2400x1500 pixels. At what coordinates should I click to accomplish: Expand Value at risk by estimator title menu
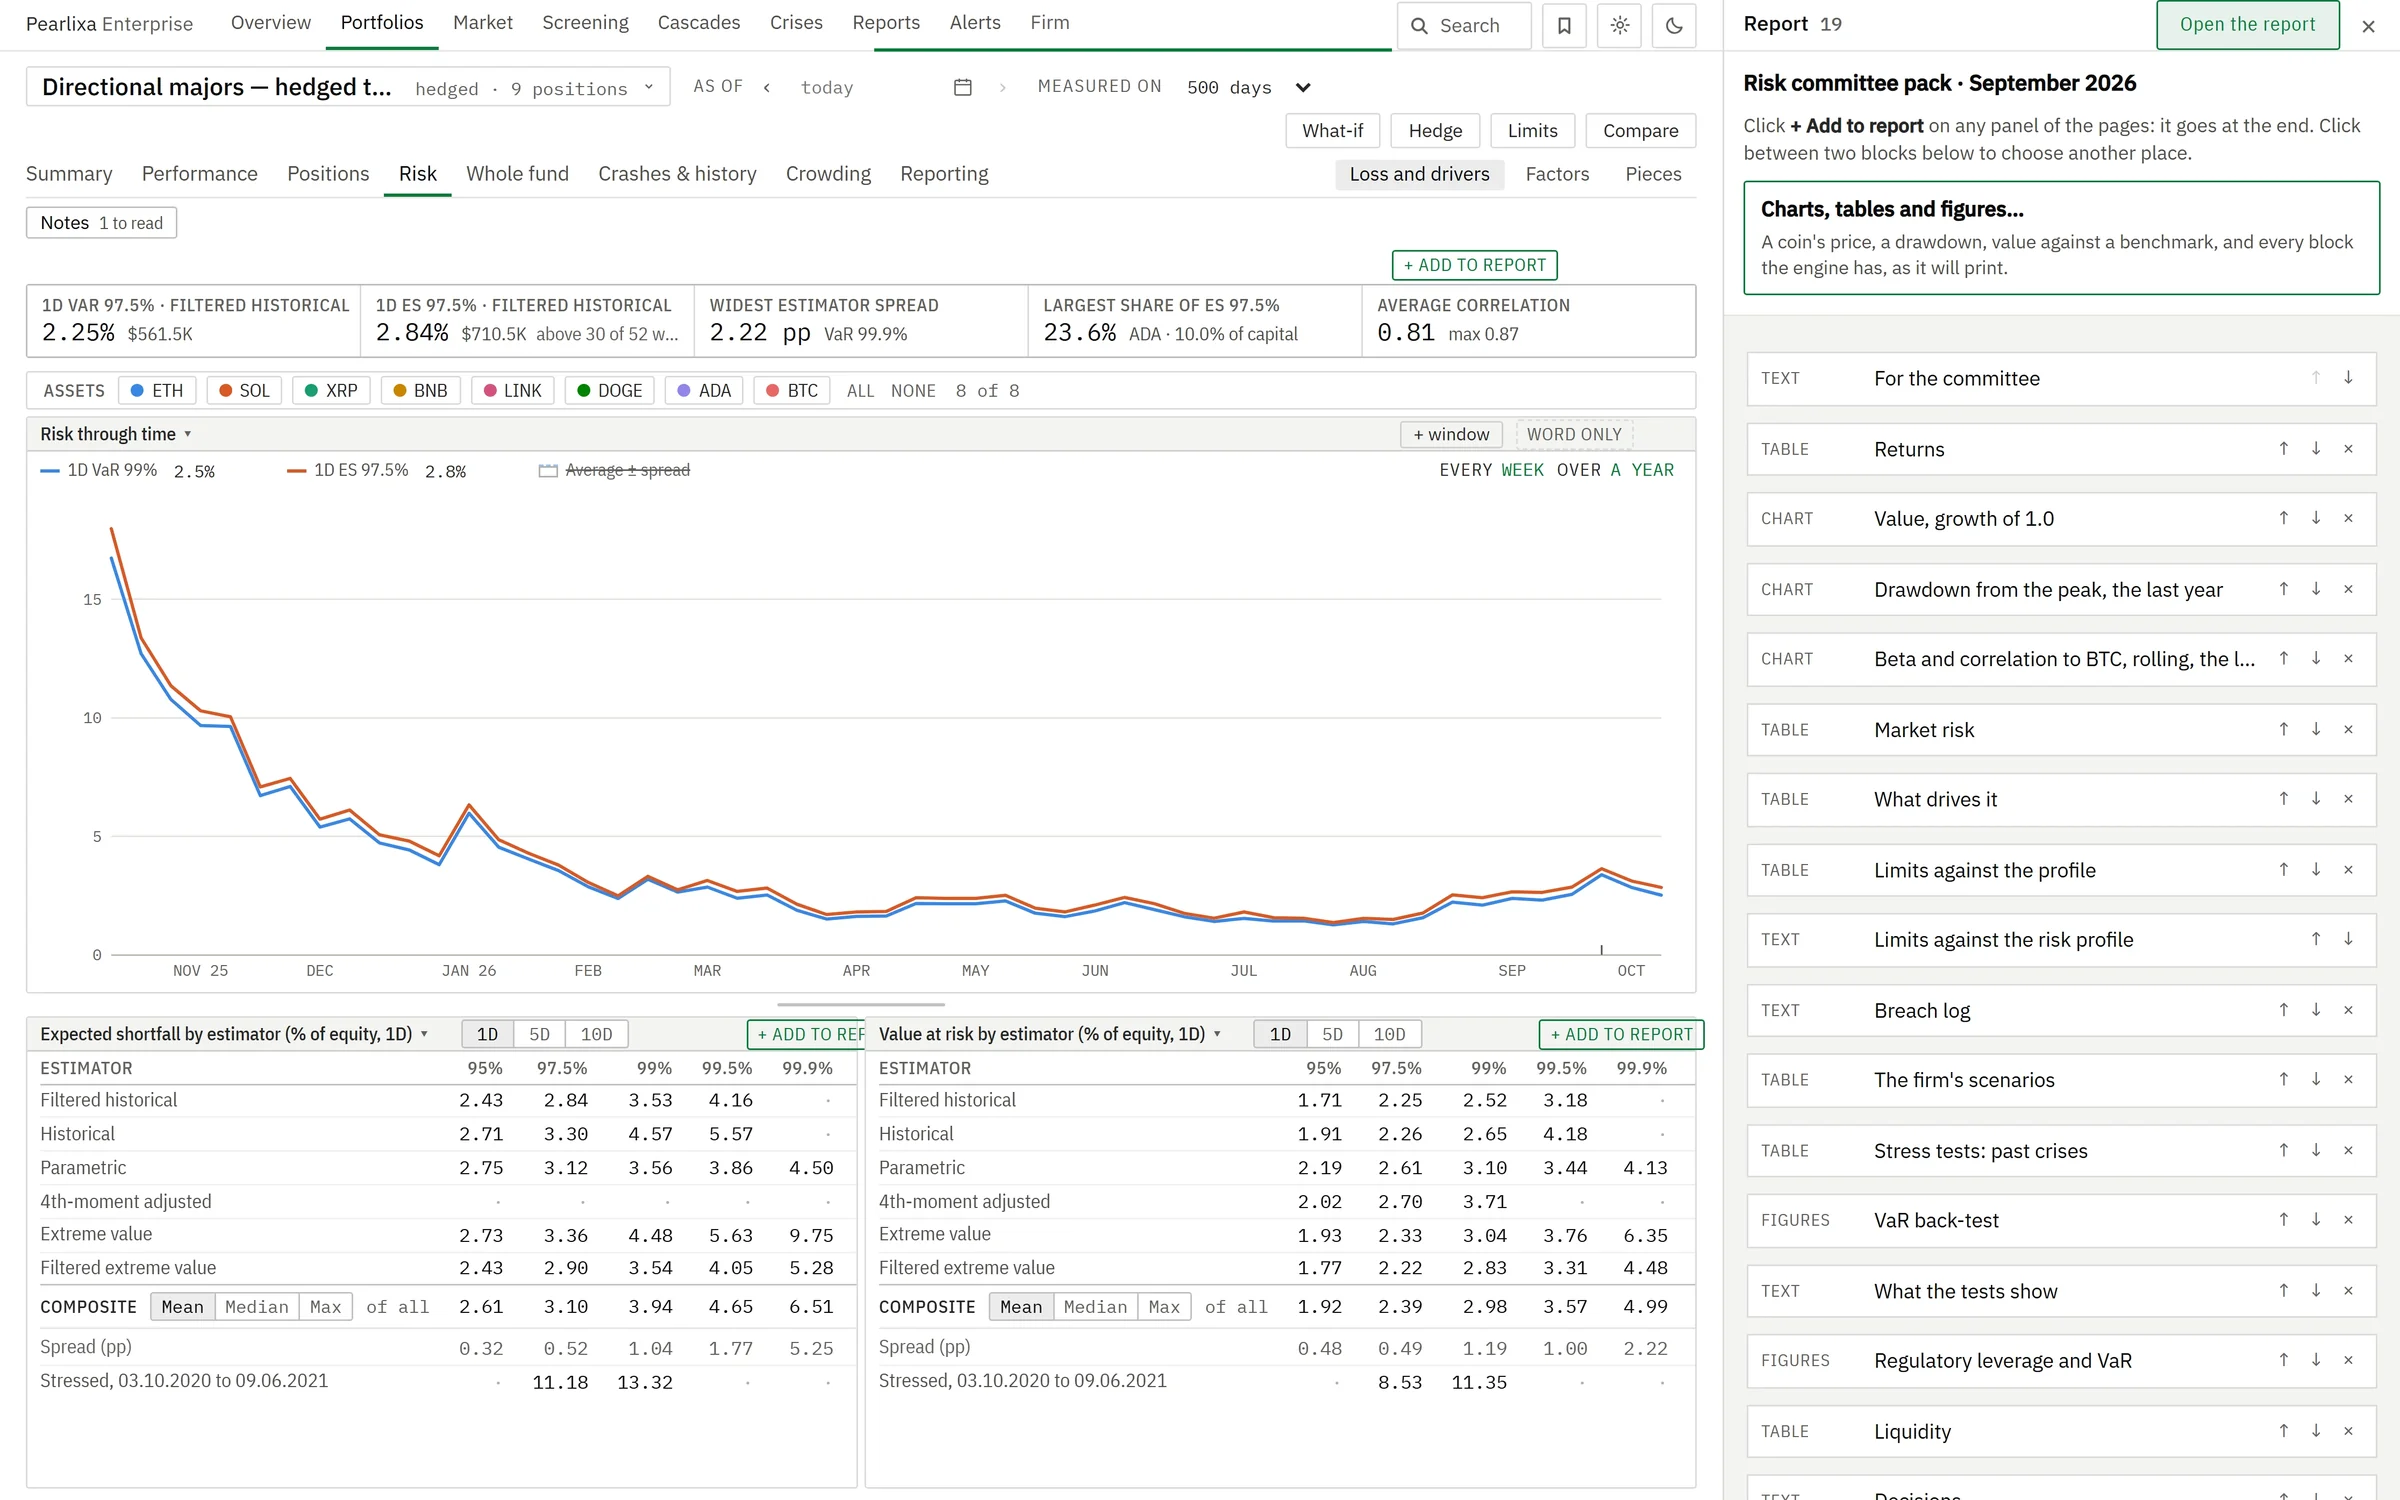[1050, 1034]
